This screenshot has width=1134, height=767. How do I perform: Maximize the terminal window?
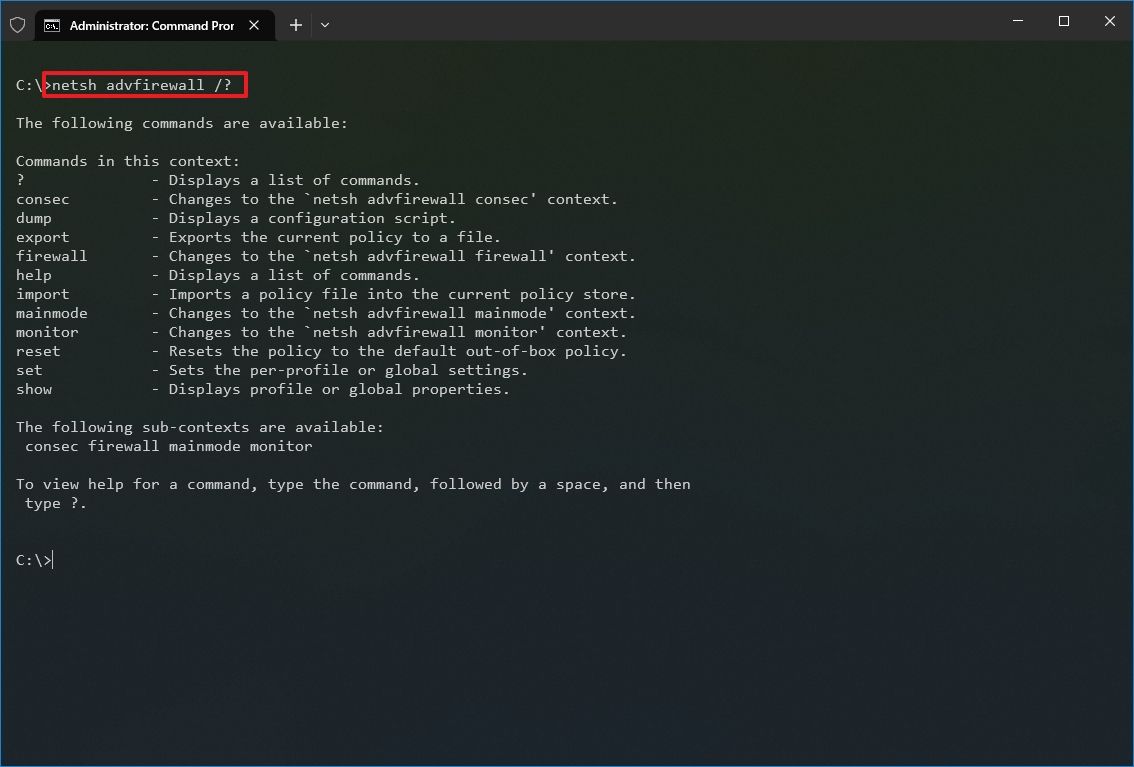coord(1063,21)
